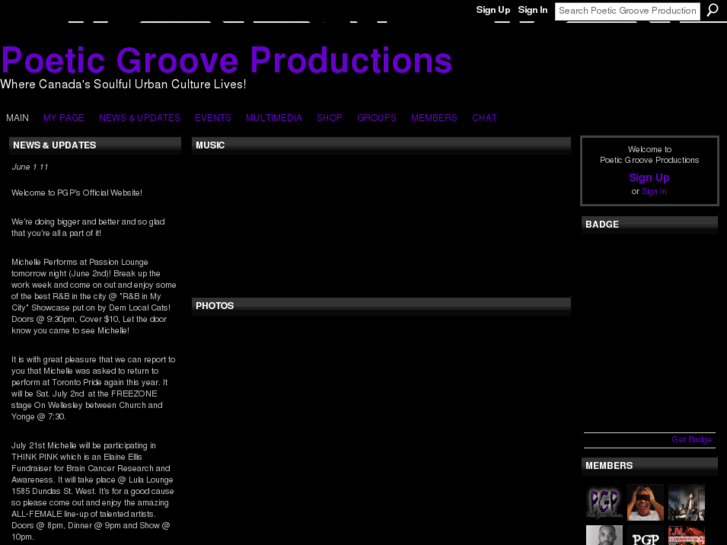727x545 pixels.
Task: Open the white PGP text member thumbnail
Action: pos(645,535)
